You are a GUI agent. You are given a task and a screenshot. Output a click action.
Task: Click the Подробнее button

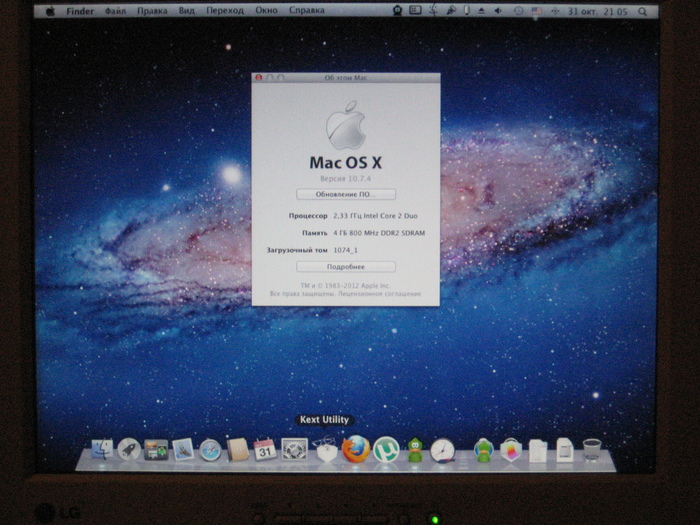coord(346,267)
